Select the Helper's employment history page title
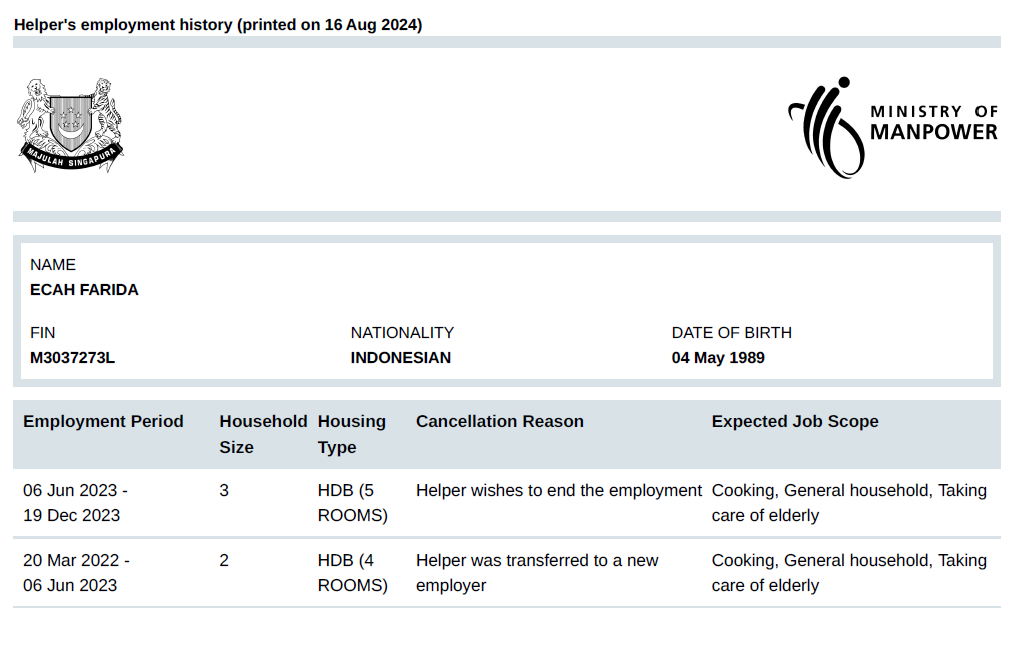 pos(218,25)
